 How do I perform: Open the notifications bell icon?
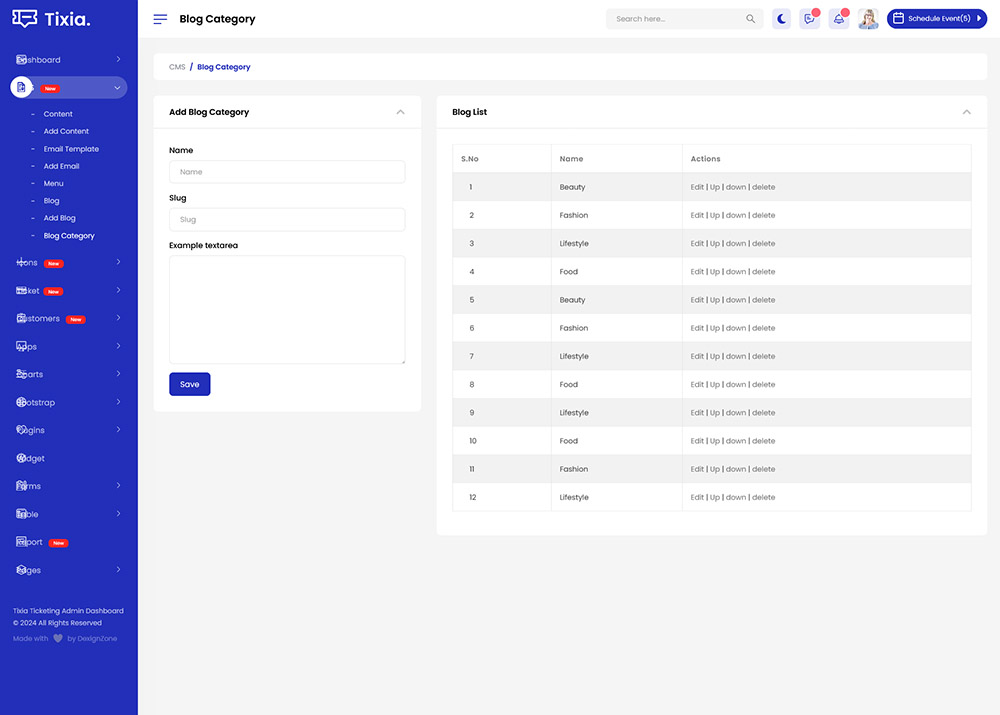point(839,19)
